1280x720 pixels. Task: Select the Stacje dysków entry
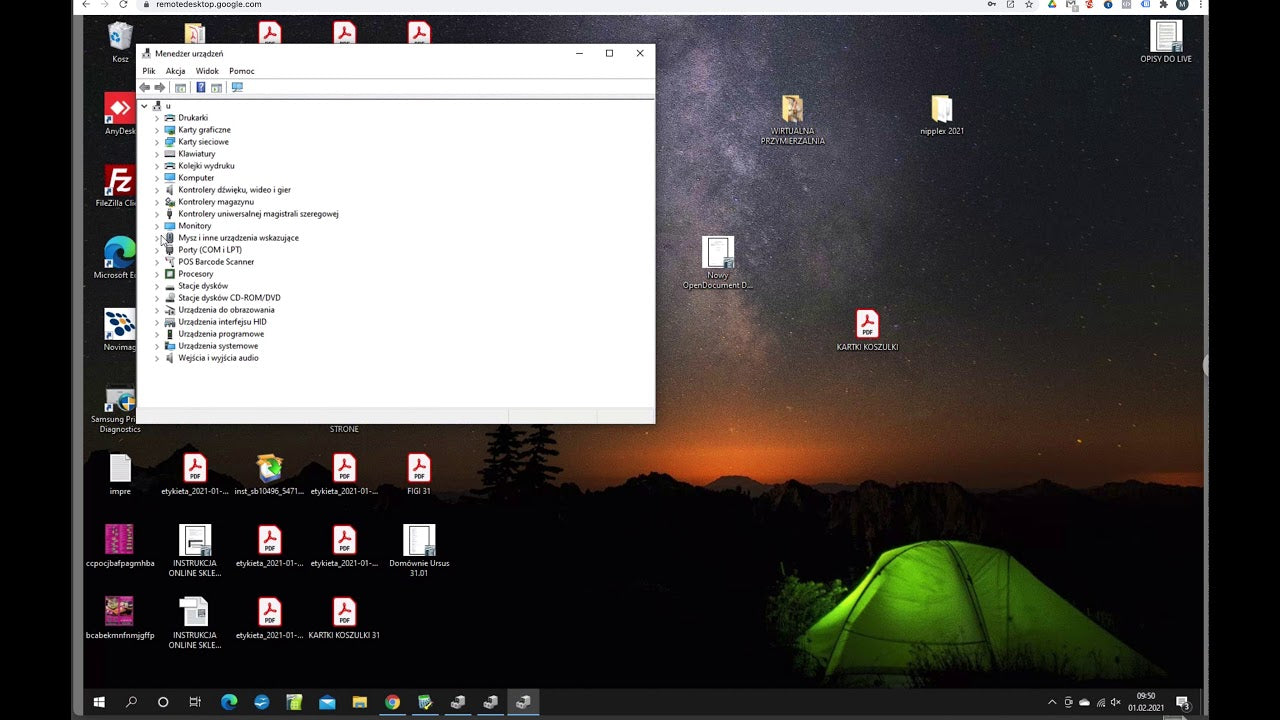pos(203,286)
